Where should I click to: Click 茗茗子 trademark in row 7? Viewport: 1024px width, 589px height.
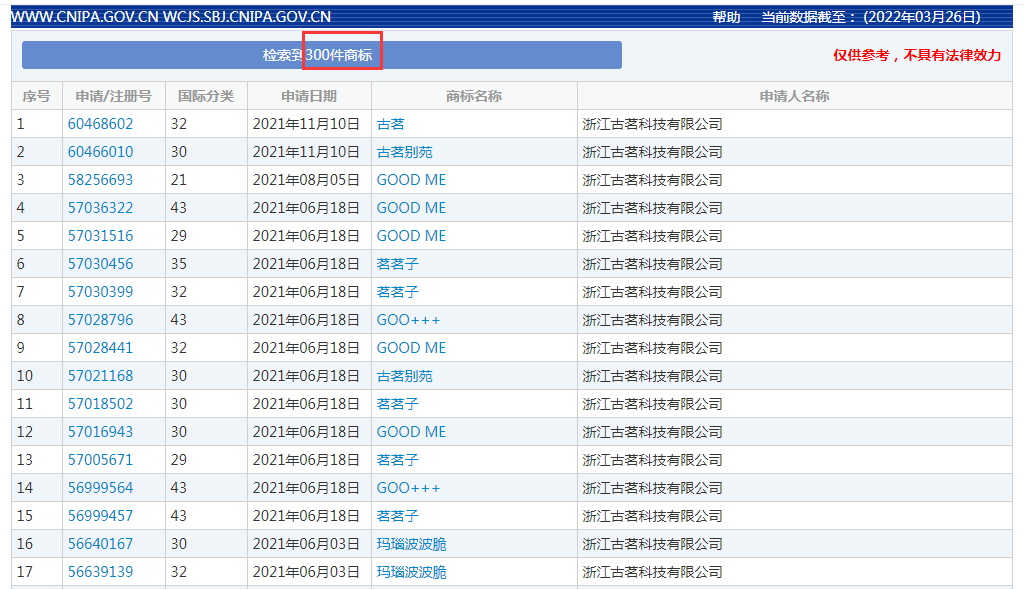[x=398, y=292]
